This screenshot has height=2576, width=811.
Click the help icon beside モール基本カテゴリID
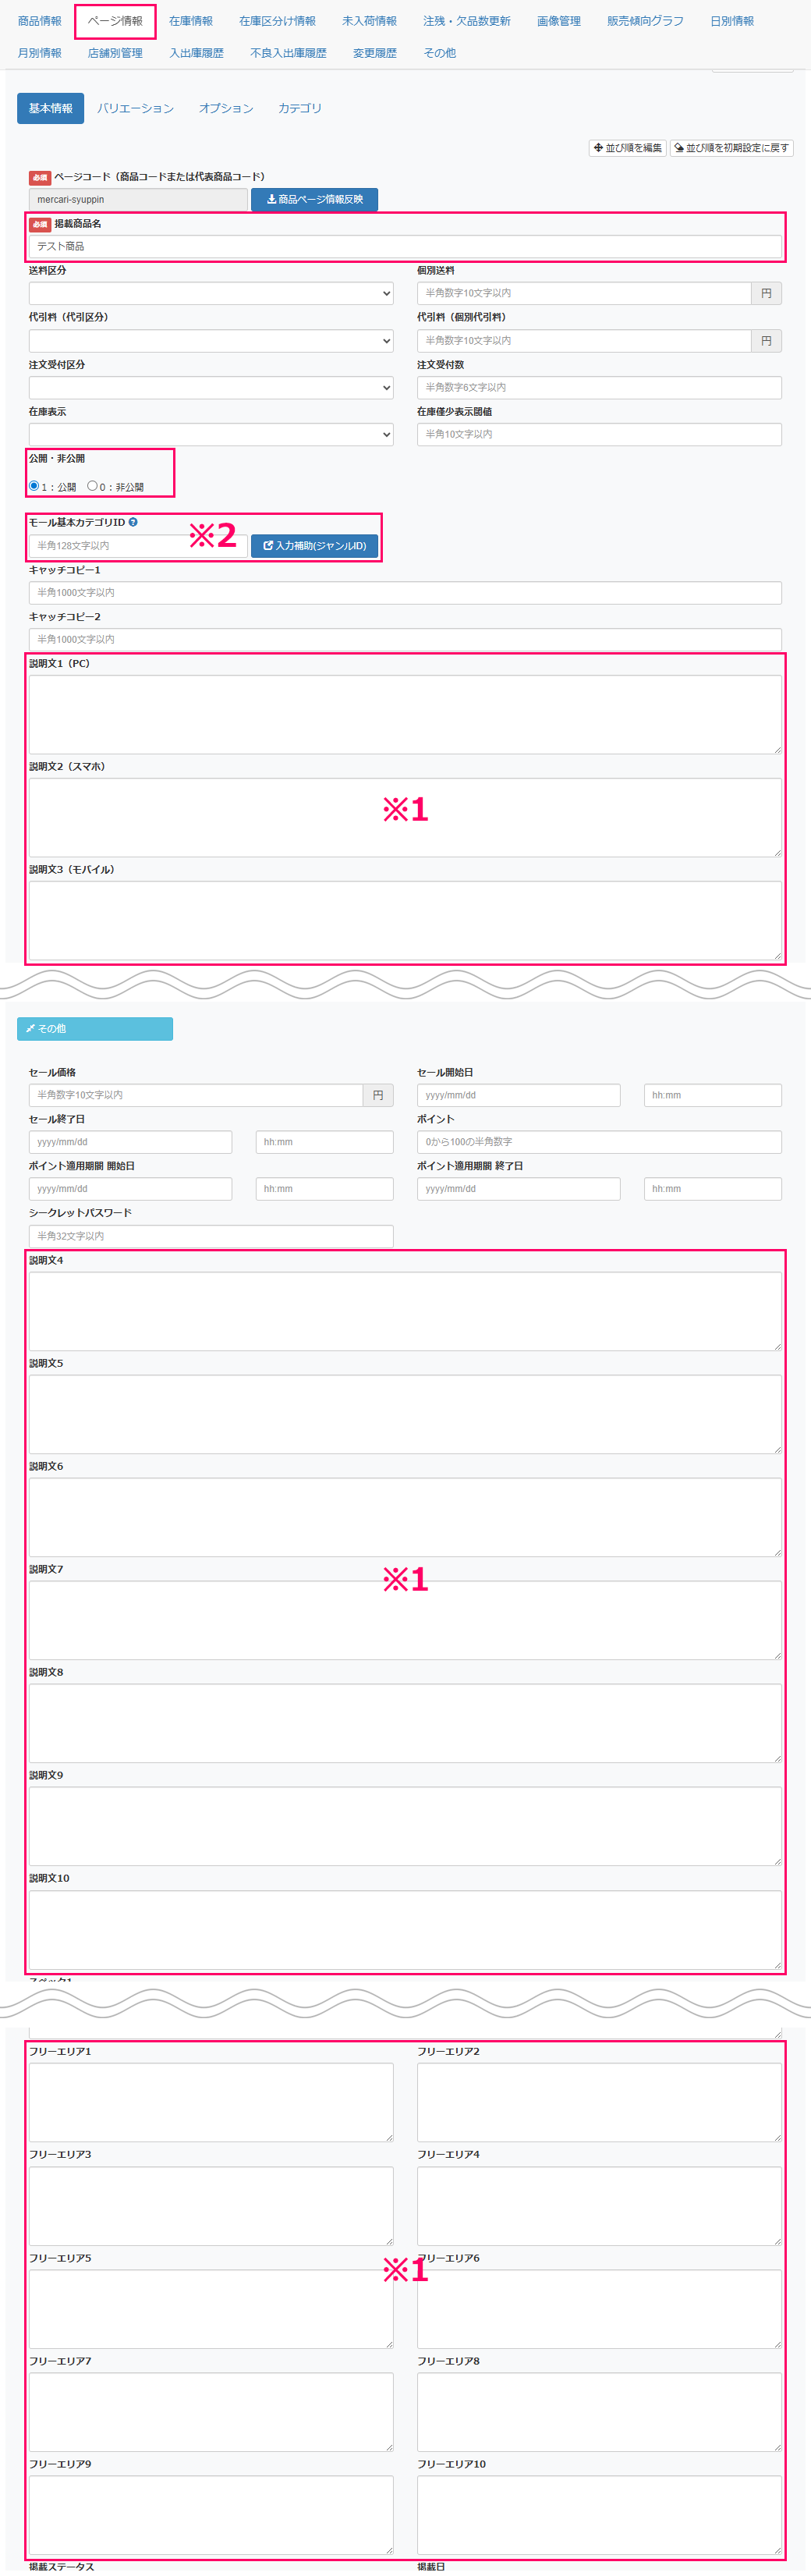(x=133, y=522)
